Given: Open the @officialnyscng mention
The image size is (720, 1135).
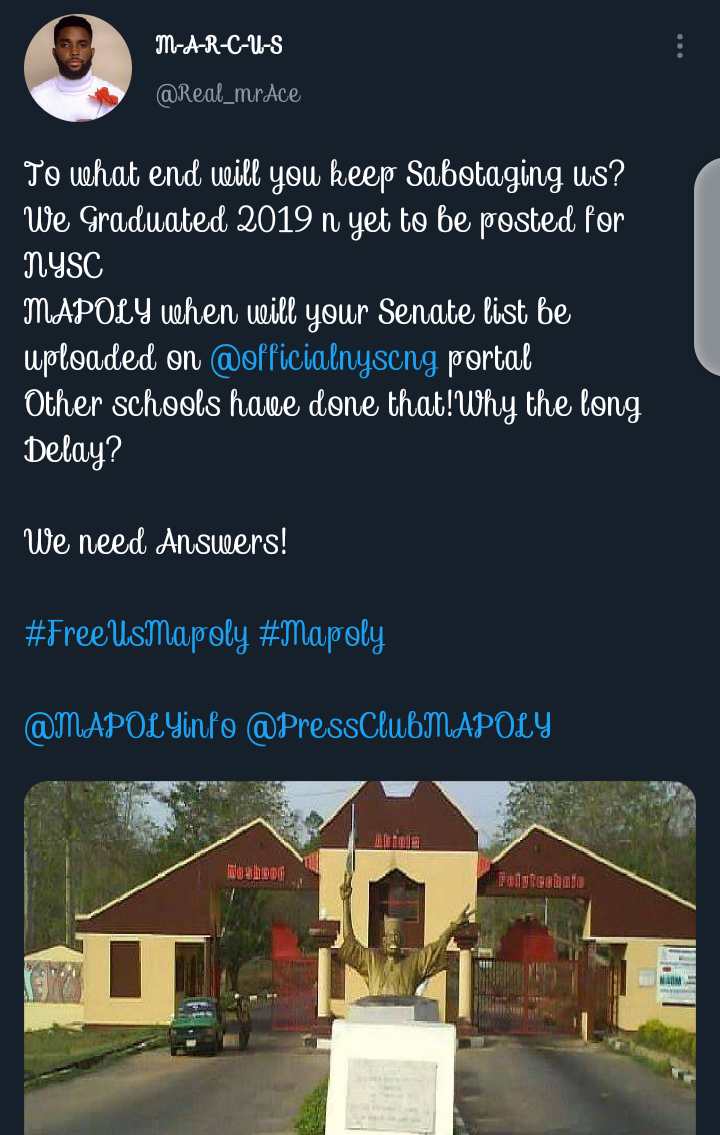Looking at the screenshot, I should tap(324, 358).
